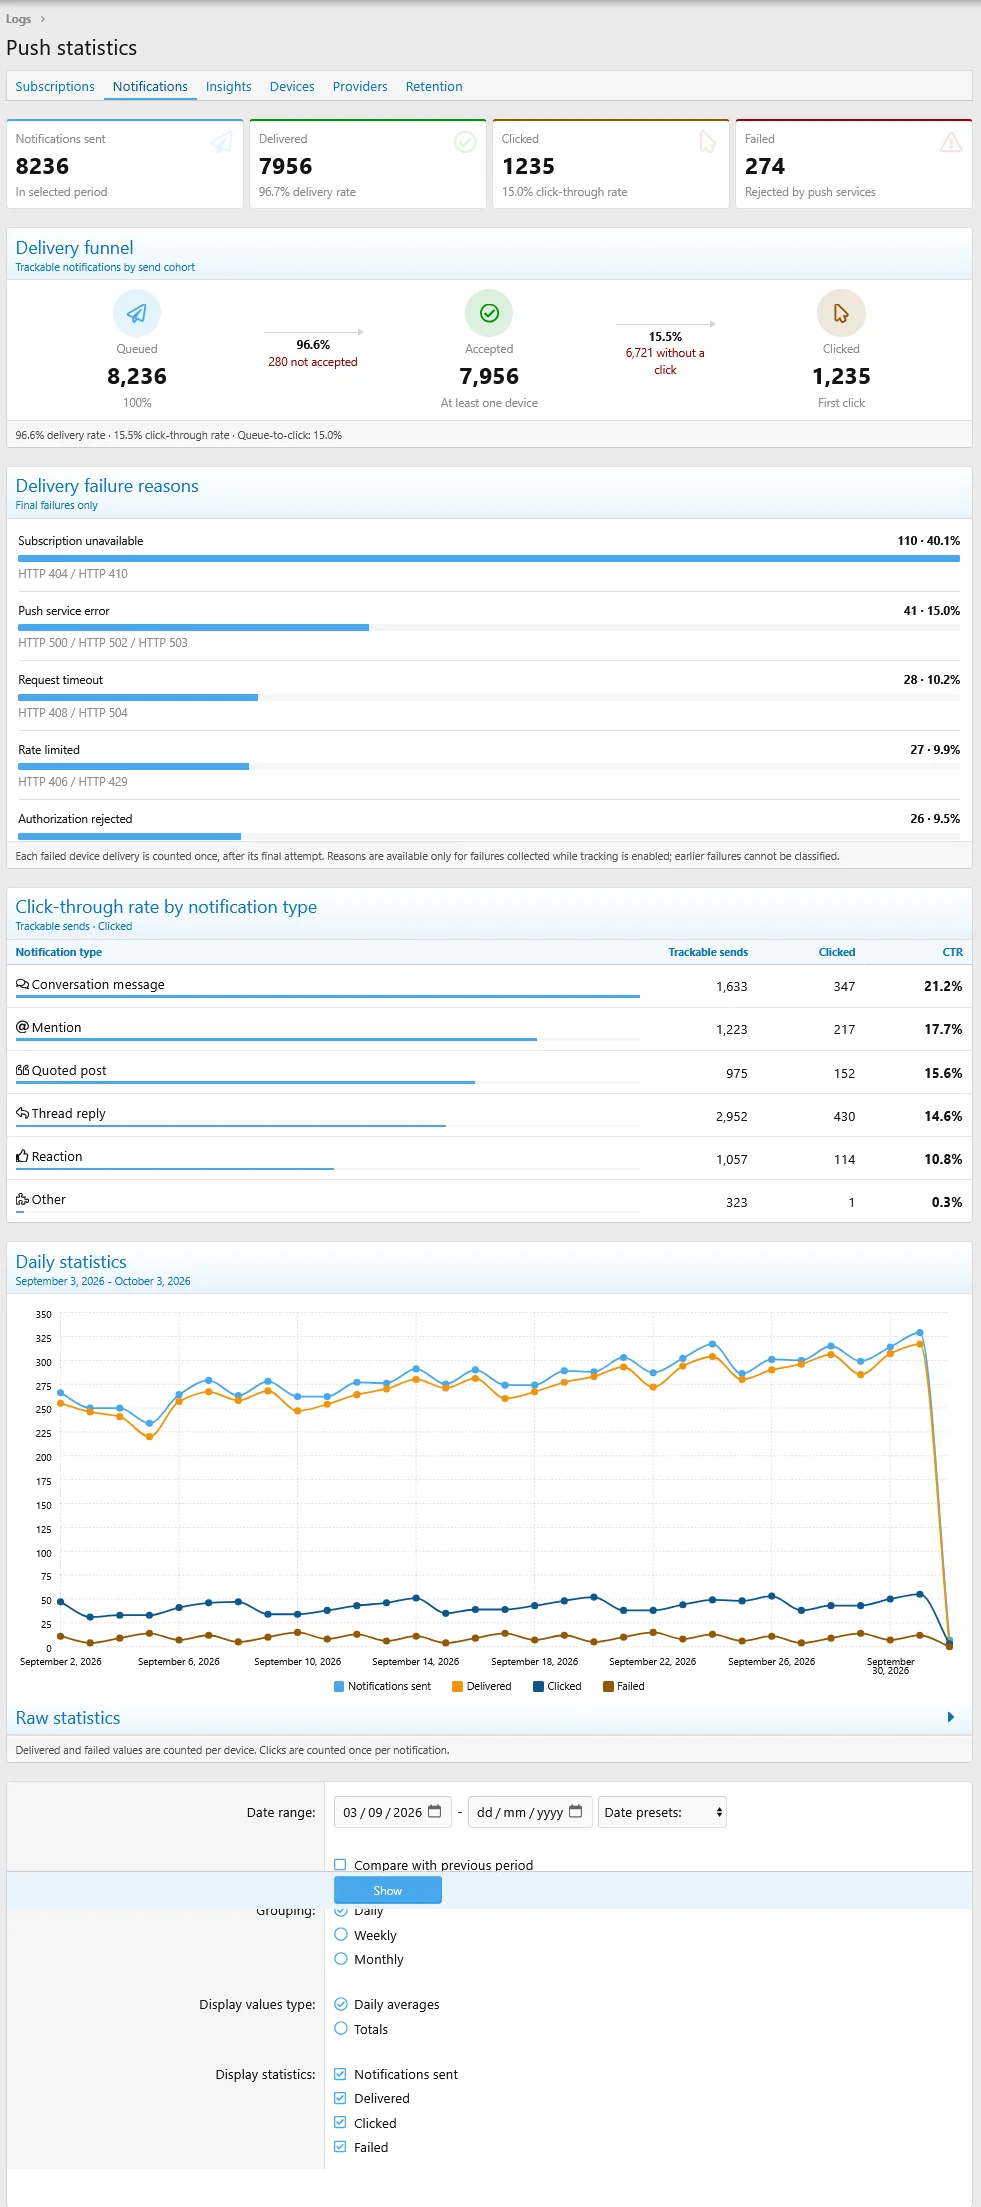Click the 21.2% CTR value

943,986
